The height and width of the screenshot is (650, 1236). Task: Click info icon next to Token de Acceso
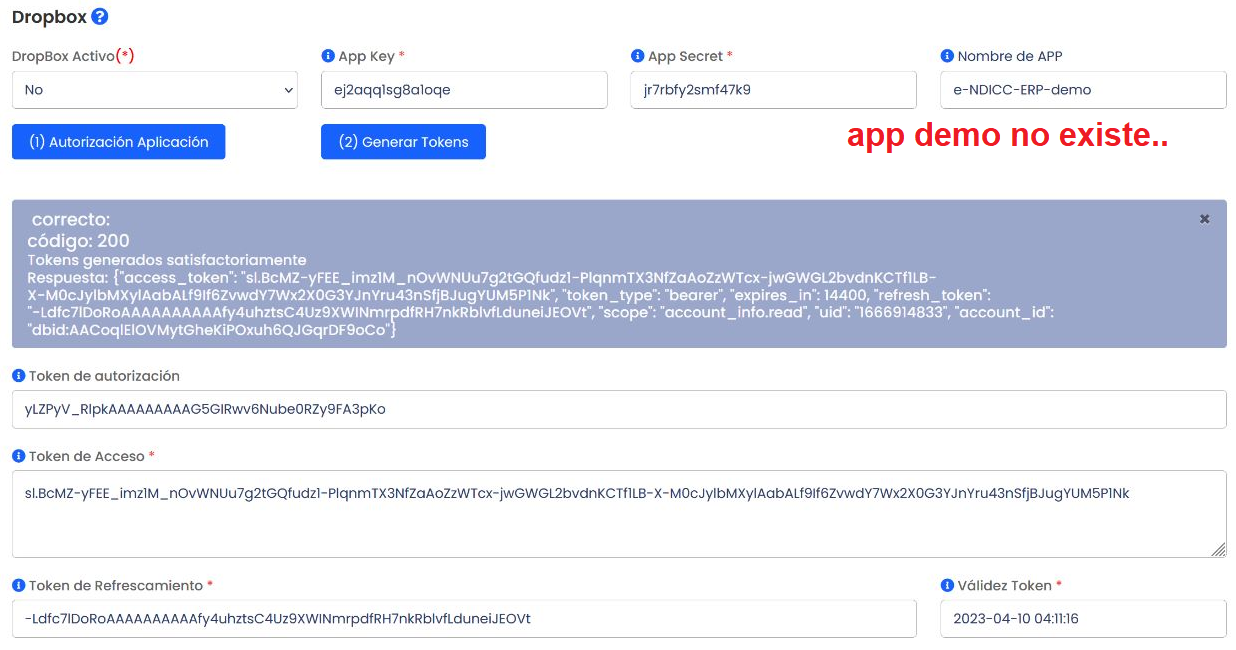click(18, 456)
